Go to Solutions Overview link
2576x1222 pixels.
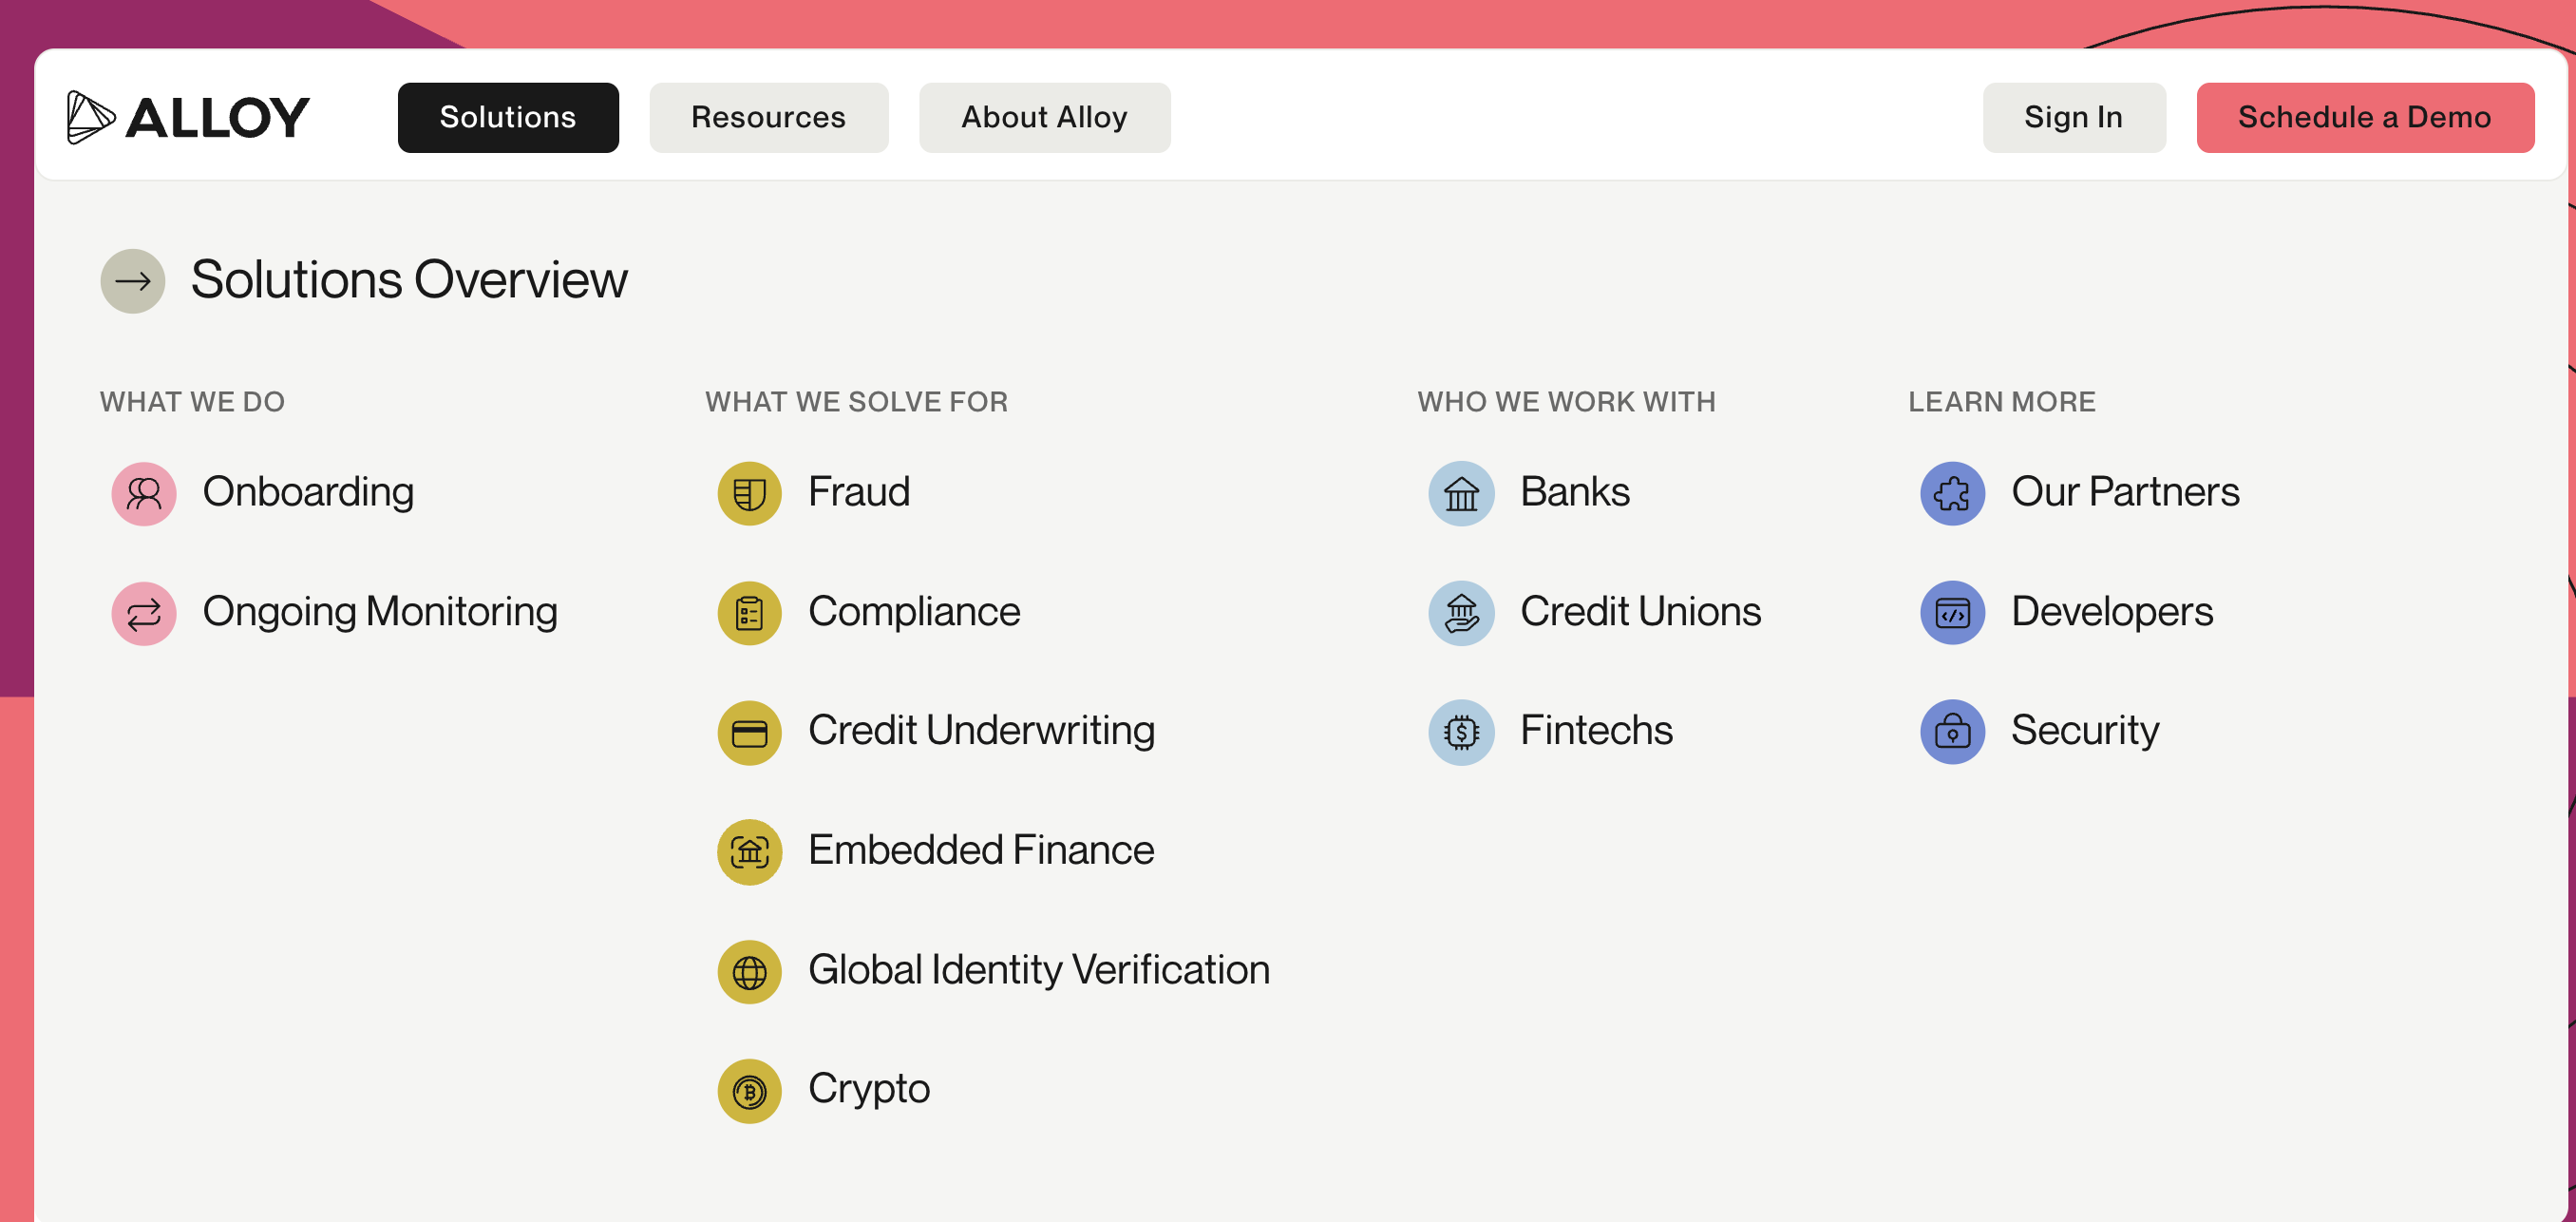pos(408,280)
